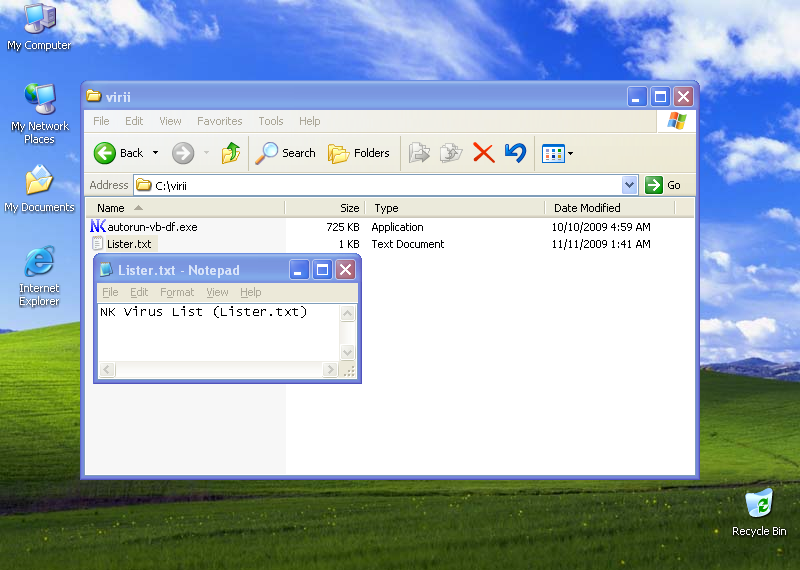Select the autorun-vb-df.exe file

point(151,227)
